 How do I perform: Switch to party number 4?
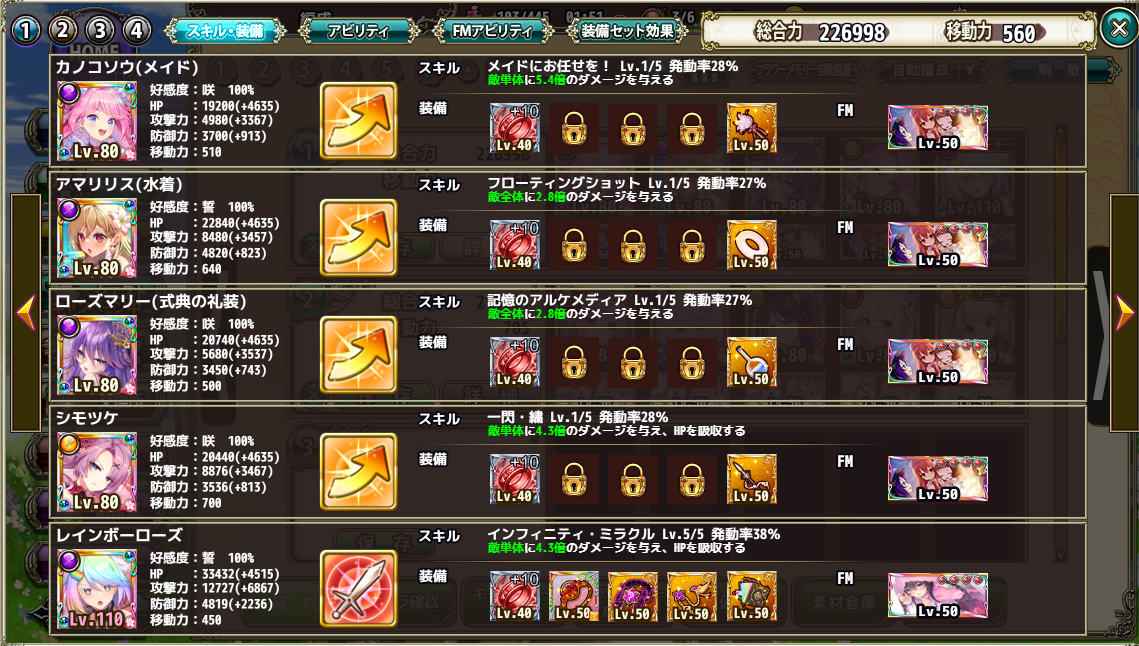pos(137,31)
